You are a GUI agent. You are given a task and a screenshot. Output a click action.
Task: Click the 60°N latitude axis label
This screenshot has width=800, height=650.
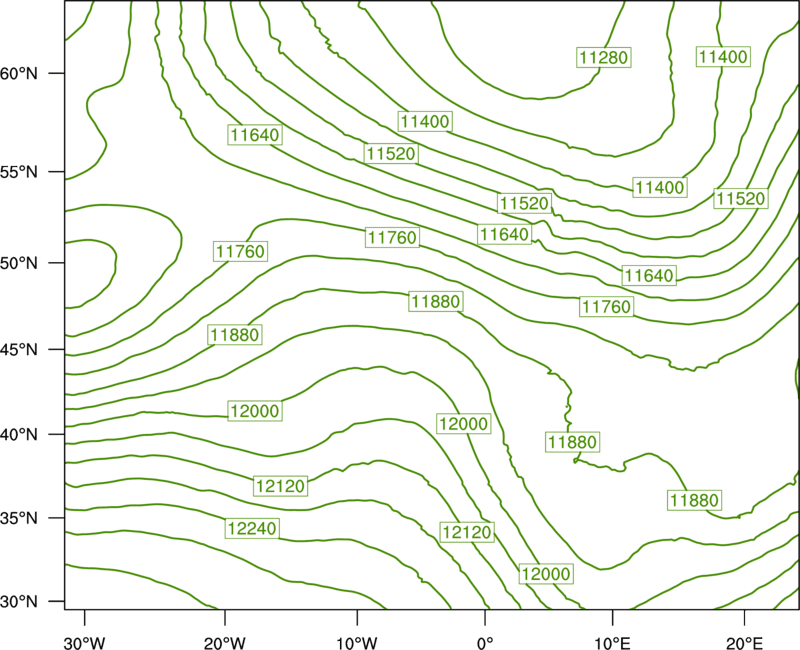[x=19, y=73]
